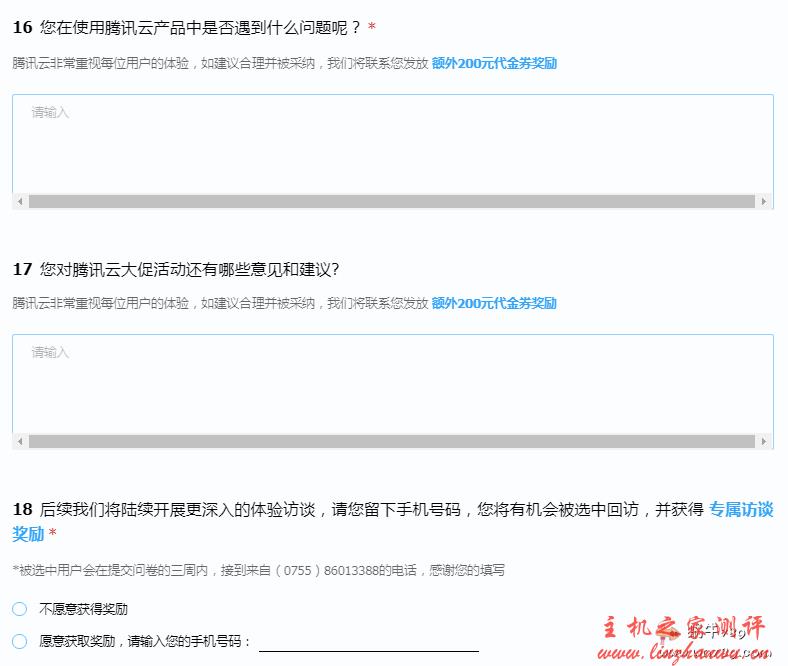Image resolution: width=788 pixels, height=666 pixels.
Task: Focus the question 17 suggestions text area
Action: pyautogui.click(x=392, y=385)
